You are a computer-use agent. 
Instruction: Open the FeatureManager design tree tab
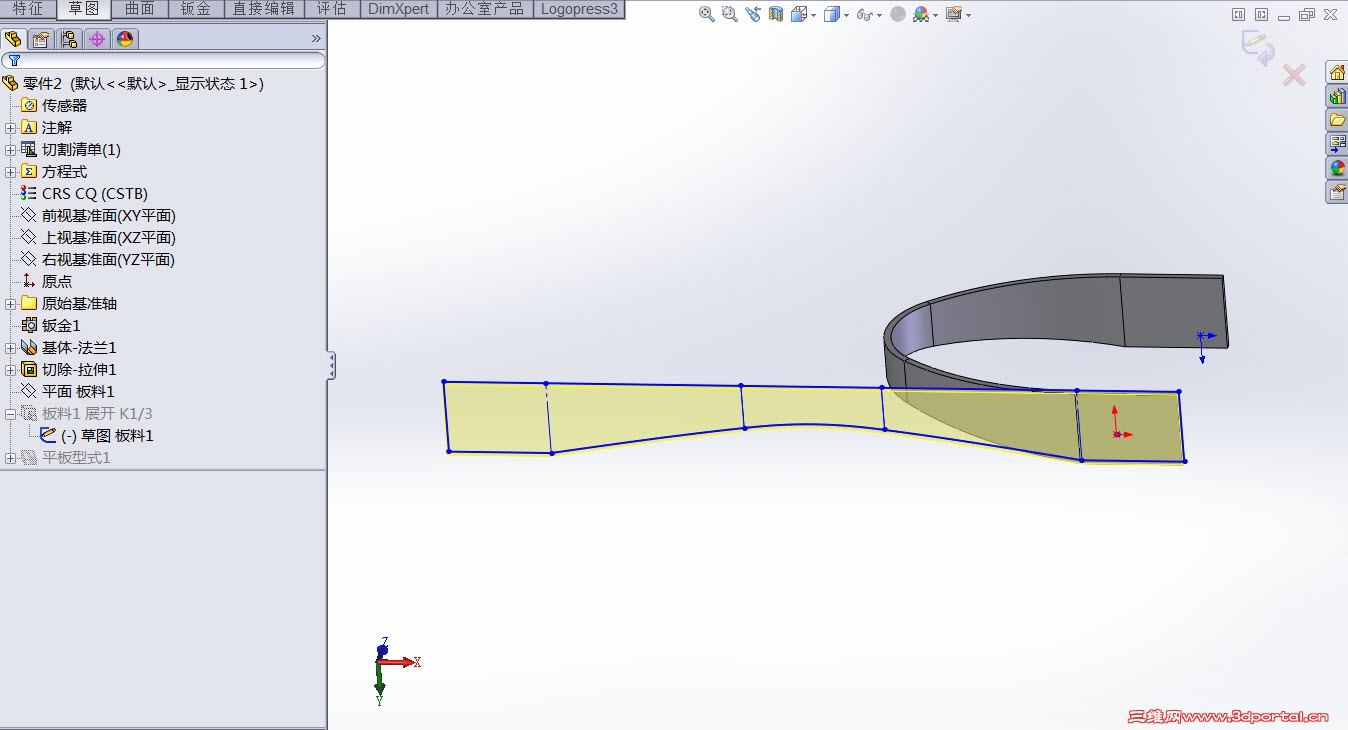[13, 39]
